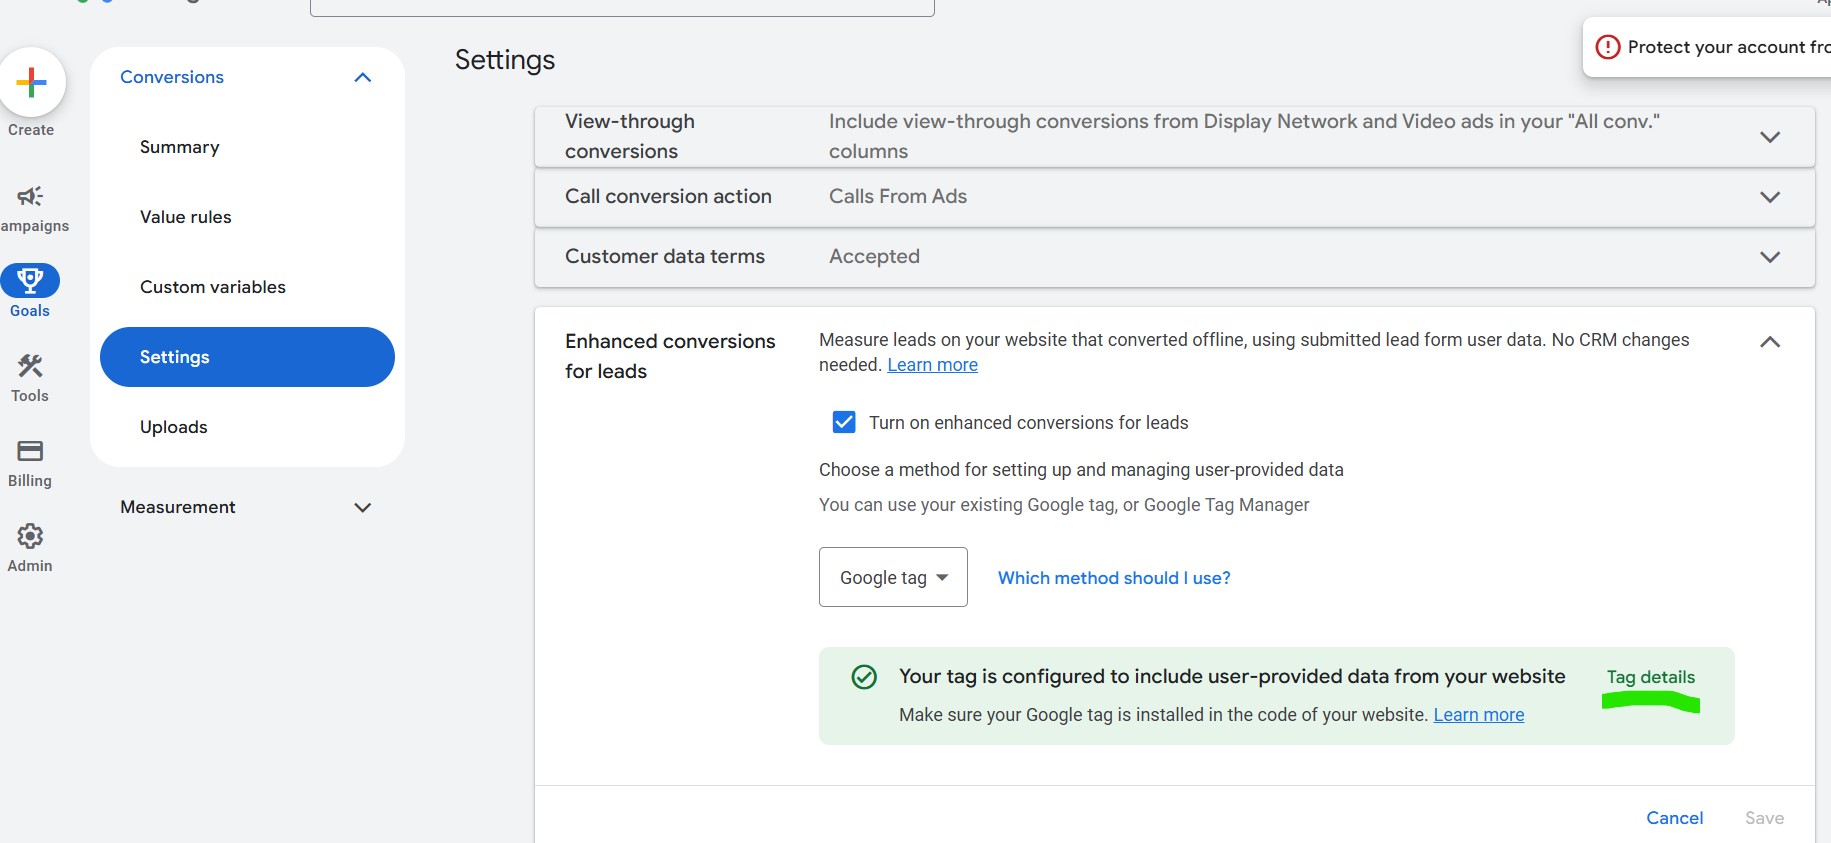Collapse Enhanced conversions for leads panel
Screen dimensions: 1831x843
click(1770, 342)
